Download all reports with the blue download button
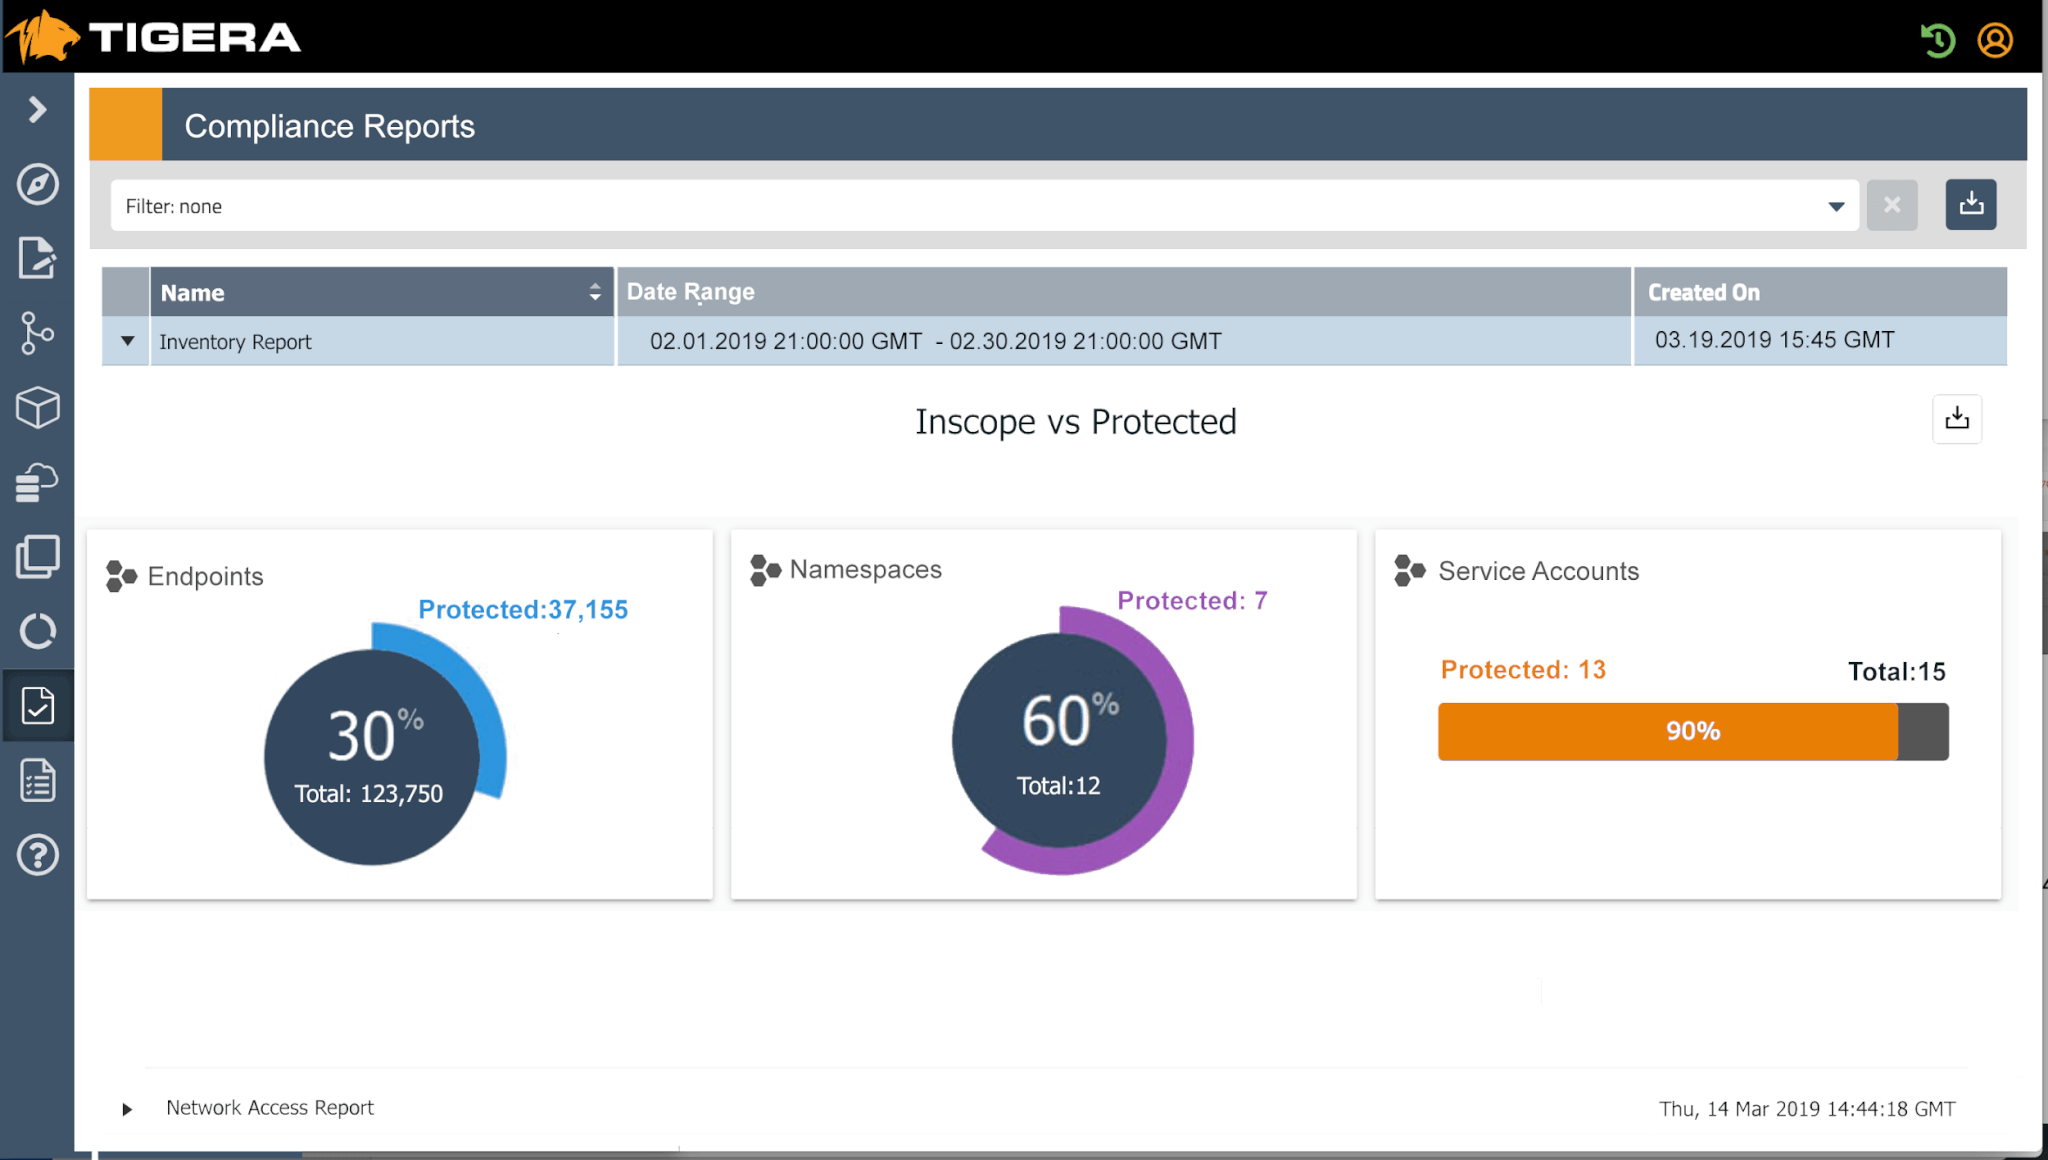Screen dimensions: 2048x1160 [x=1971, y=205]
